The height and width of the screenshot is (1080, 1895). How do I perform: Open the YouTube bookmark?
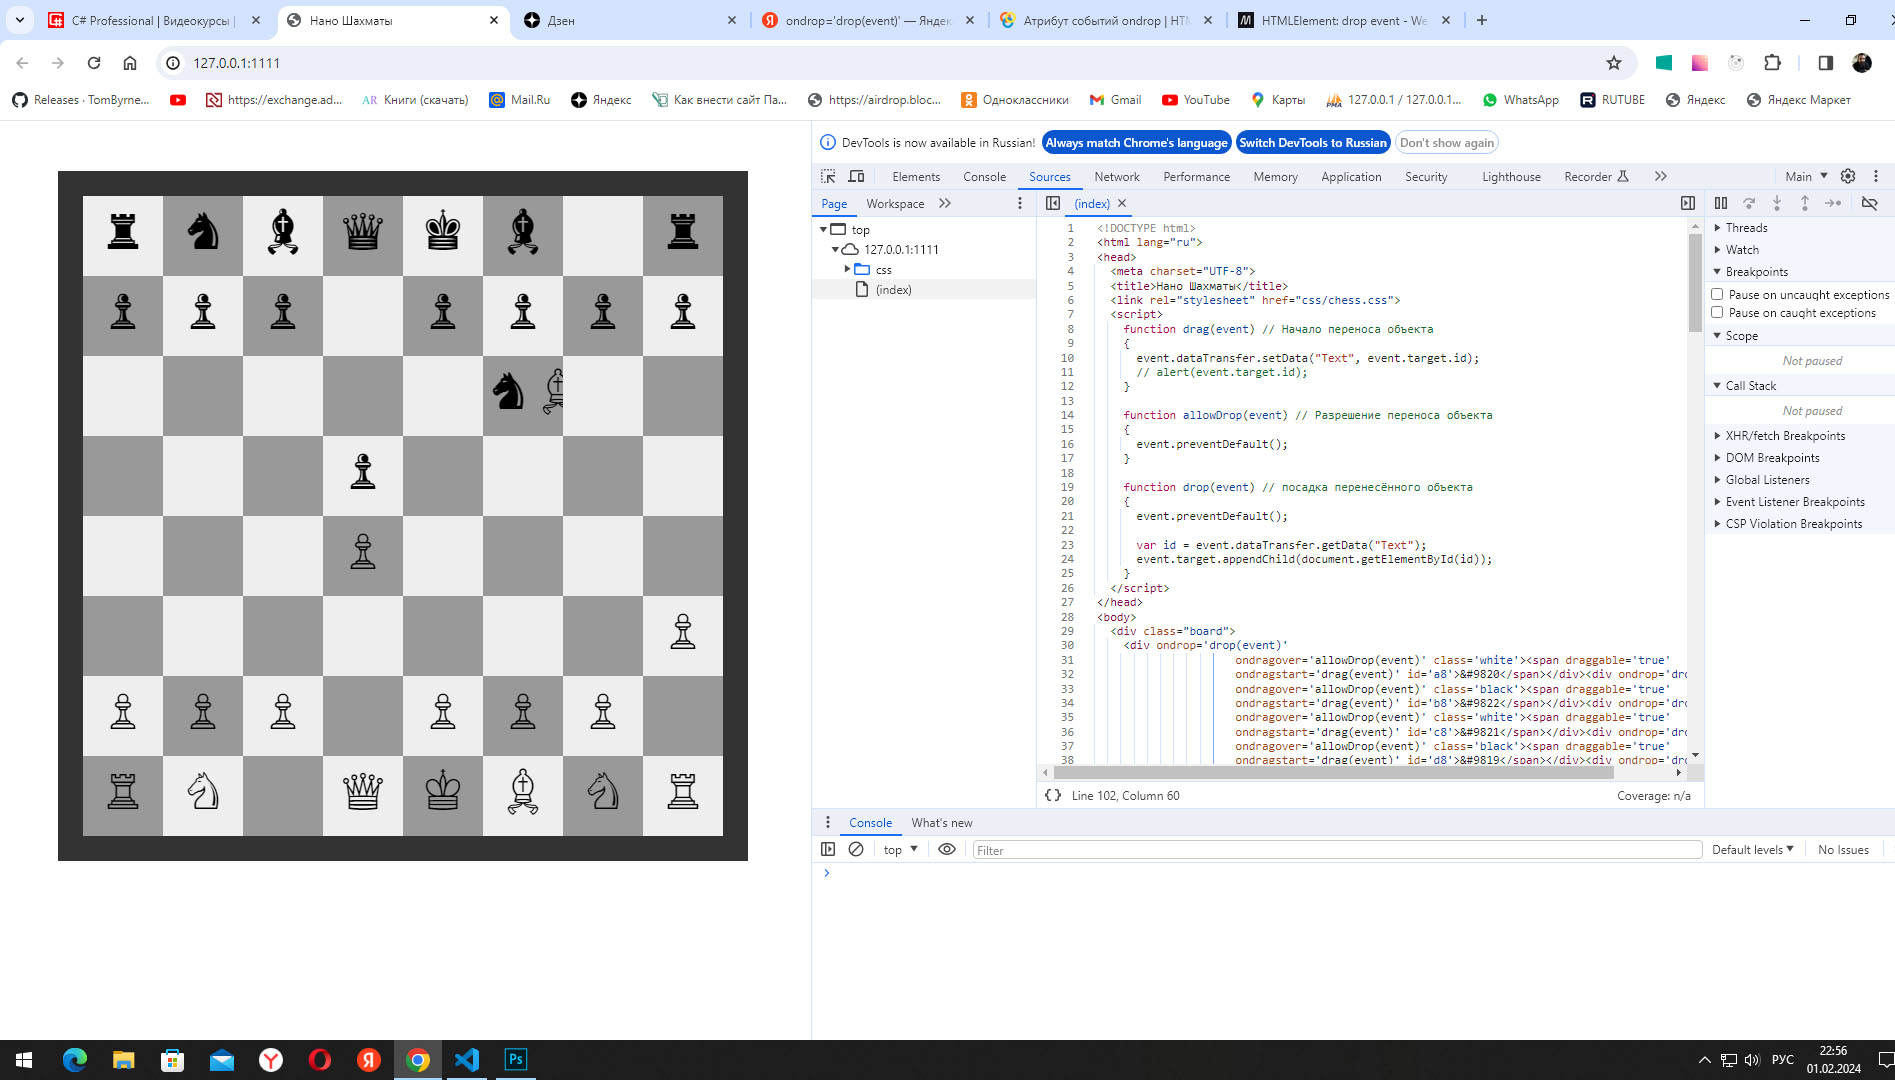[1196, 99]
